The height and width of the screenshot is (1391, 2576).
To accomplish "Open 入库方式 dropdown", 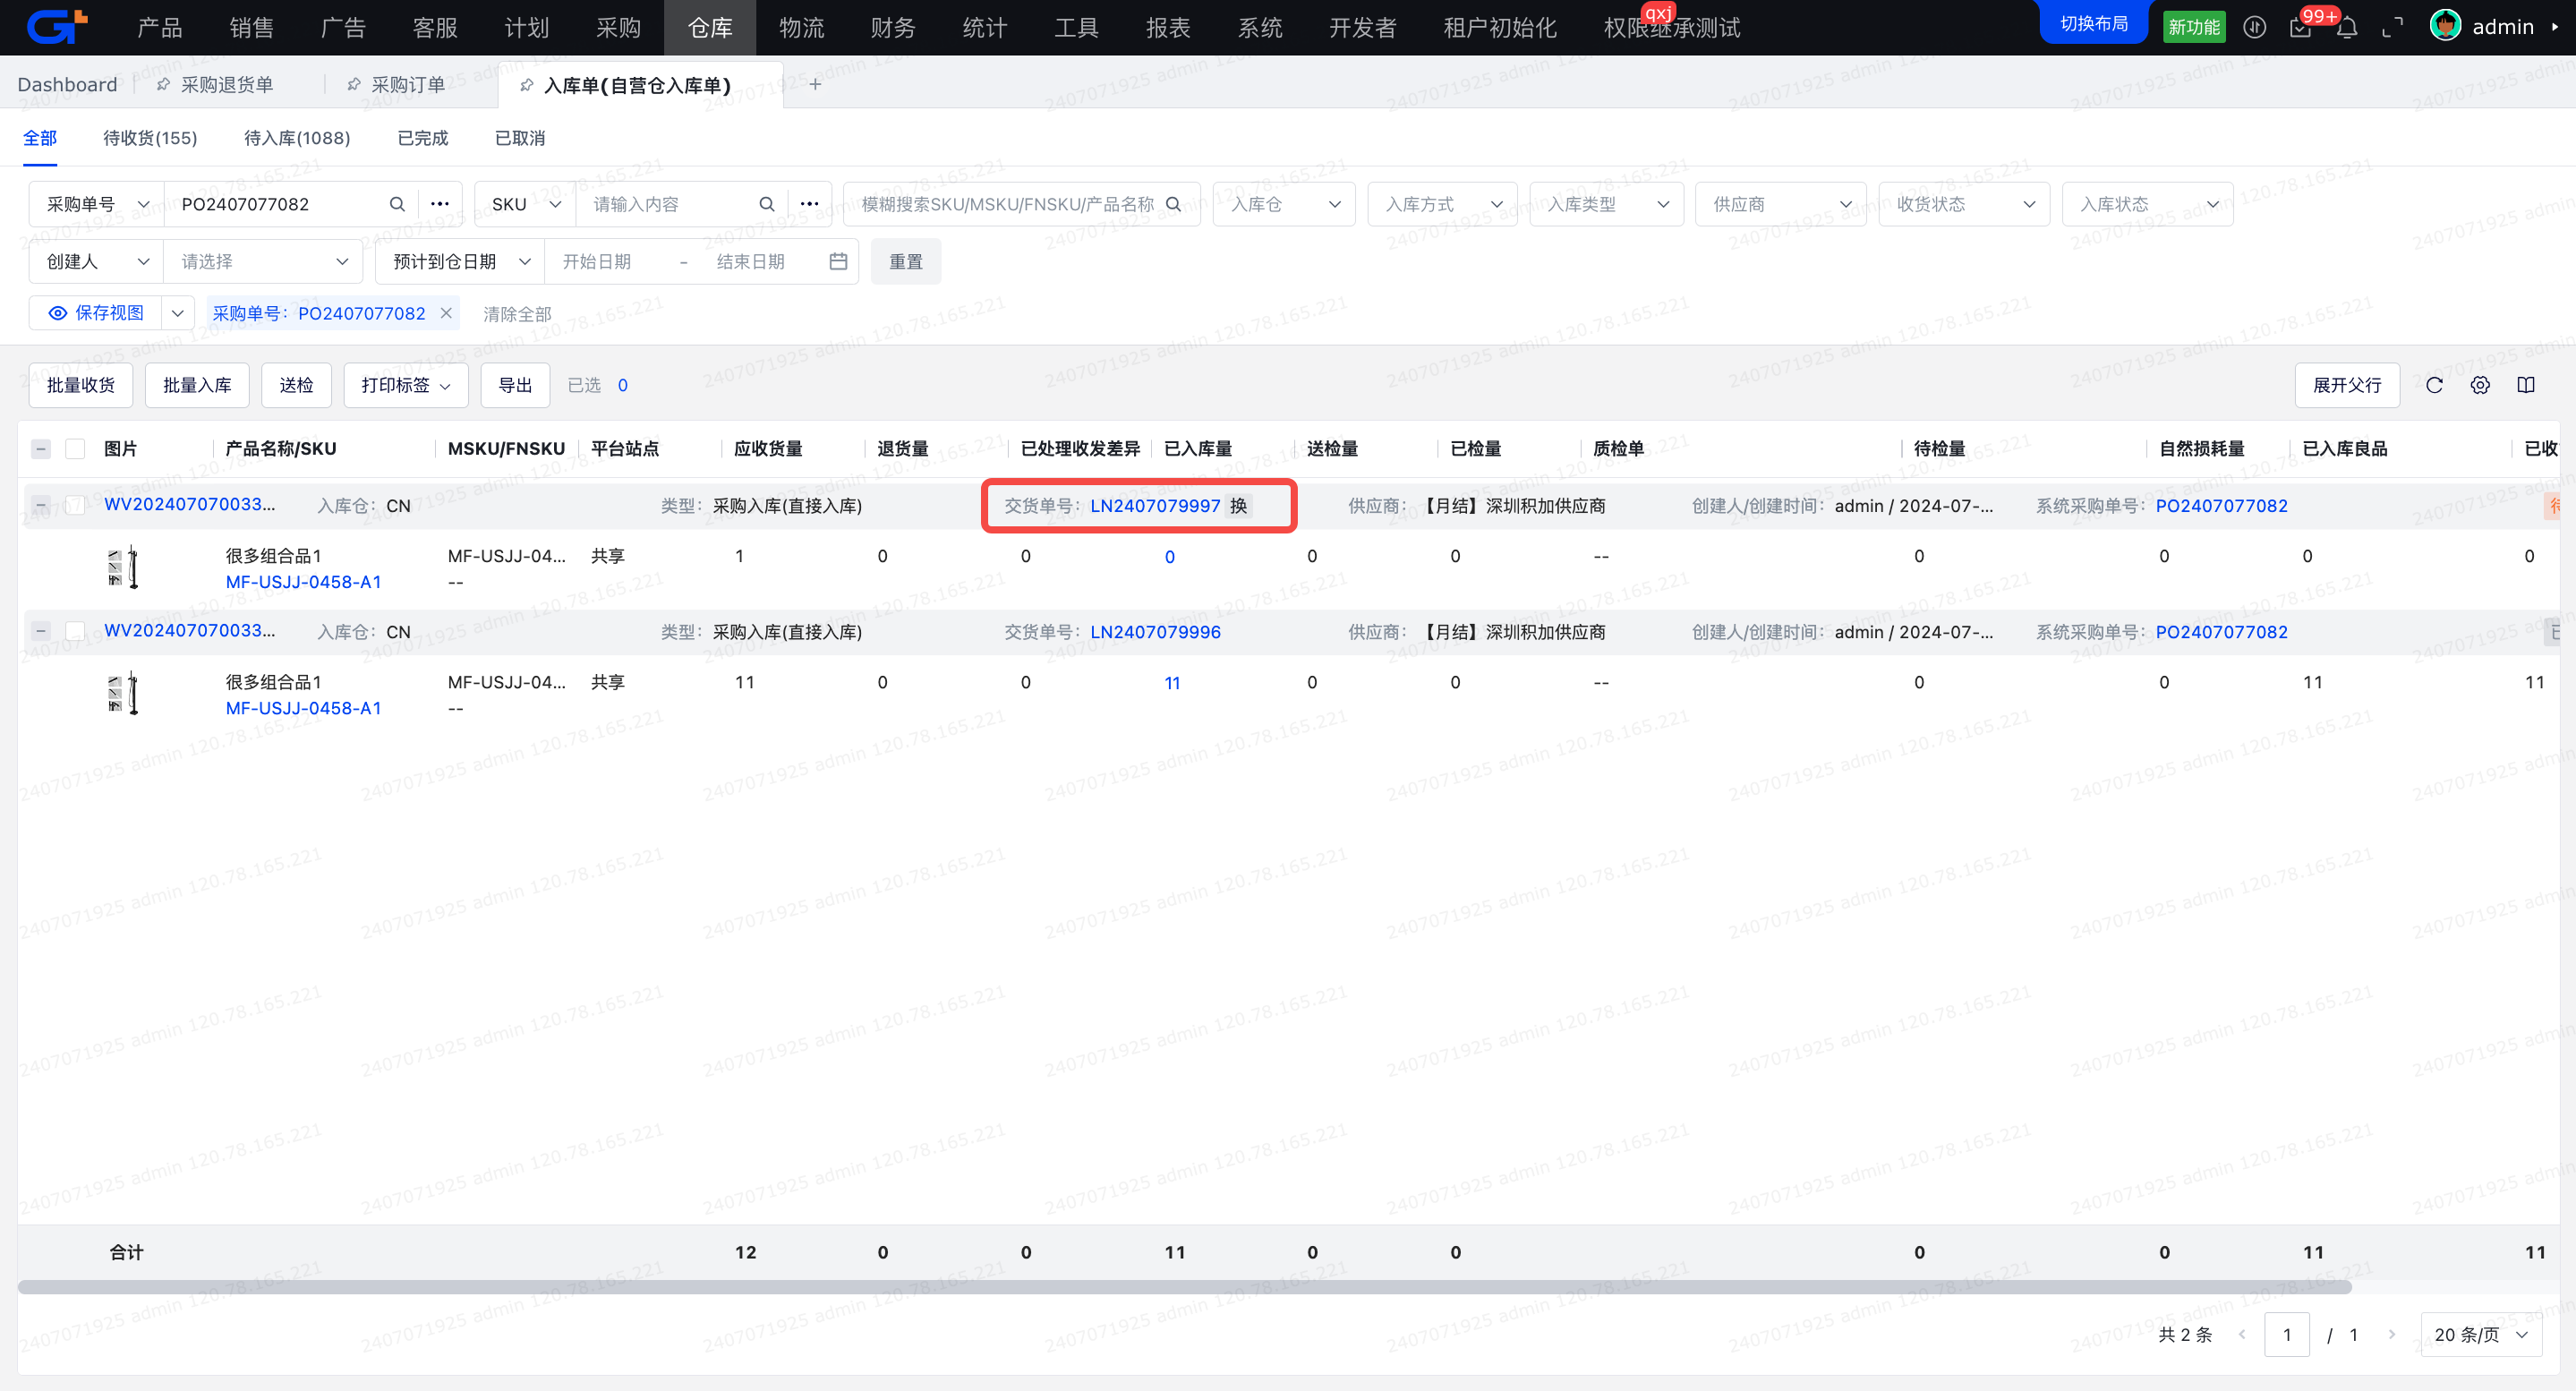I will click(1442, 204).
